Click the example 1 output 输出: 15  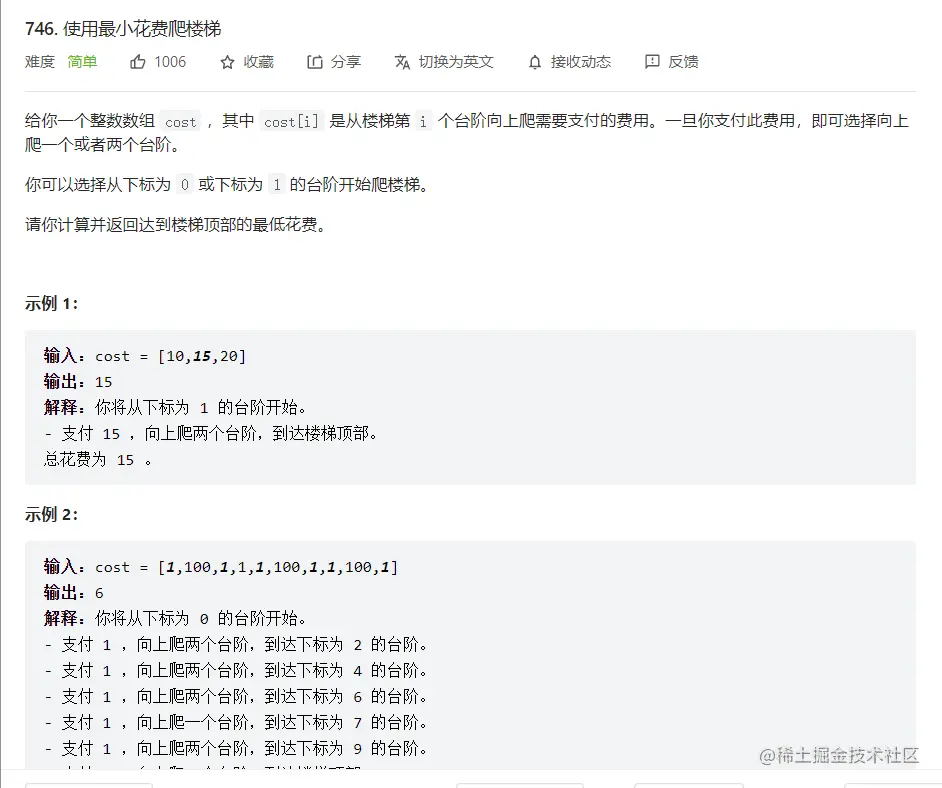pos(78,382)
